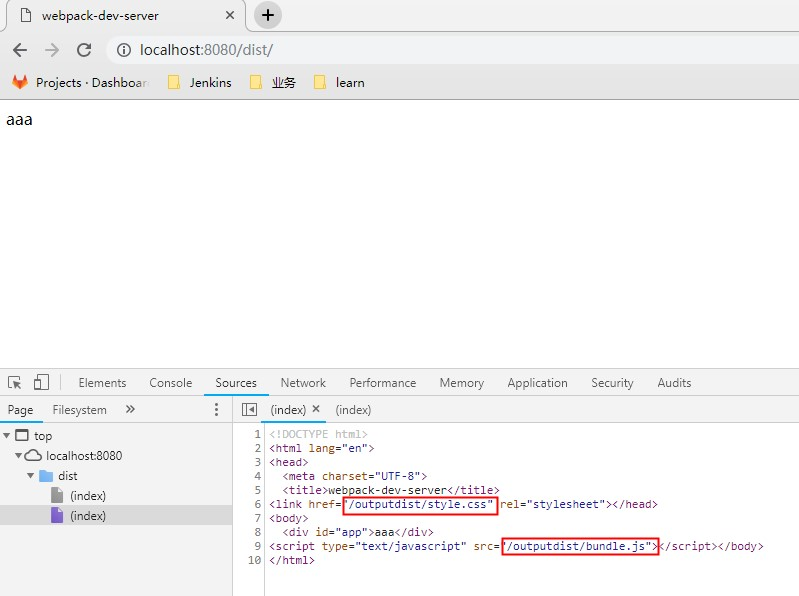
Task: Open the purple (index) file under dist
Action: pyautogui.click(x=88, y=516)
